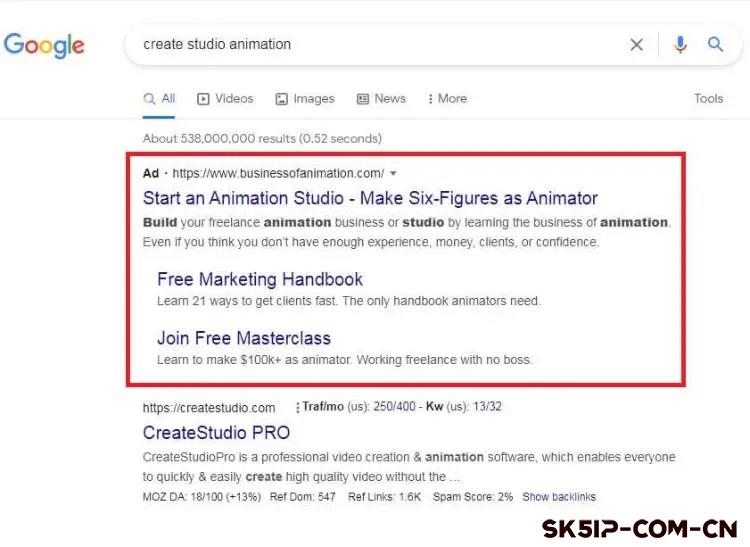Expand the ad URL dropdown arrow
The width and height of the screenshot is (750, 547).
pos(393,173)
